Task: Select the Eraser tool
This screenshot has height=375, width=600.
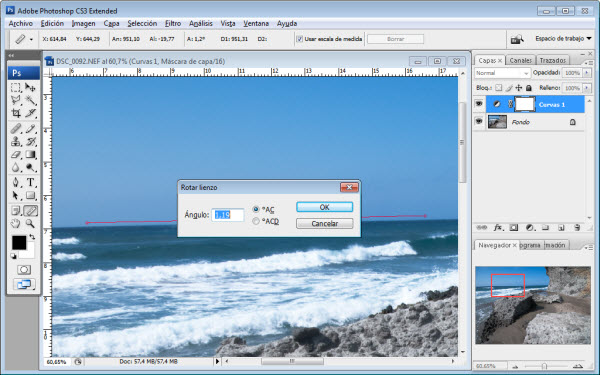Action: click(x=16, y=155)
